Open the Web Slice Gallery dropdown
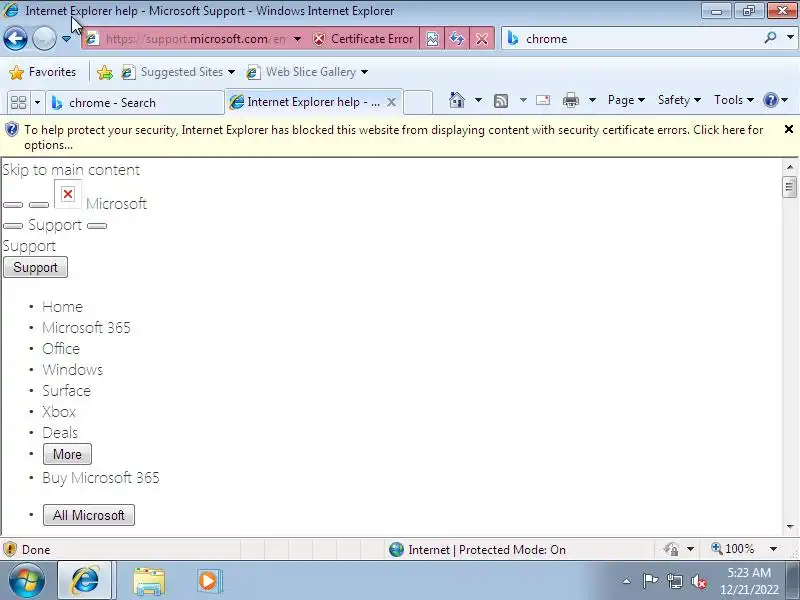The image size is (800, 600). pos(307,72)
